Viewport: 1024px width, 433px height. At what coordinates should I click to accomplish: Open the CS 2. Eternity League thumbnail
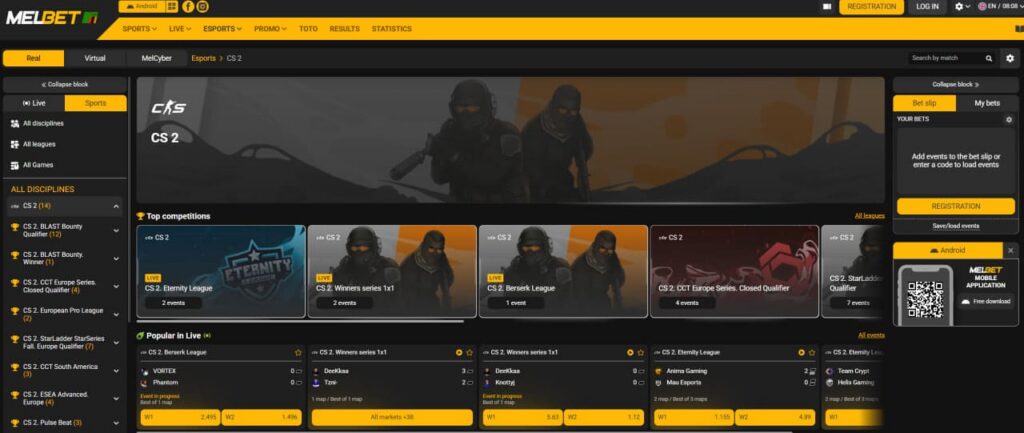tap(221, 272)
